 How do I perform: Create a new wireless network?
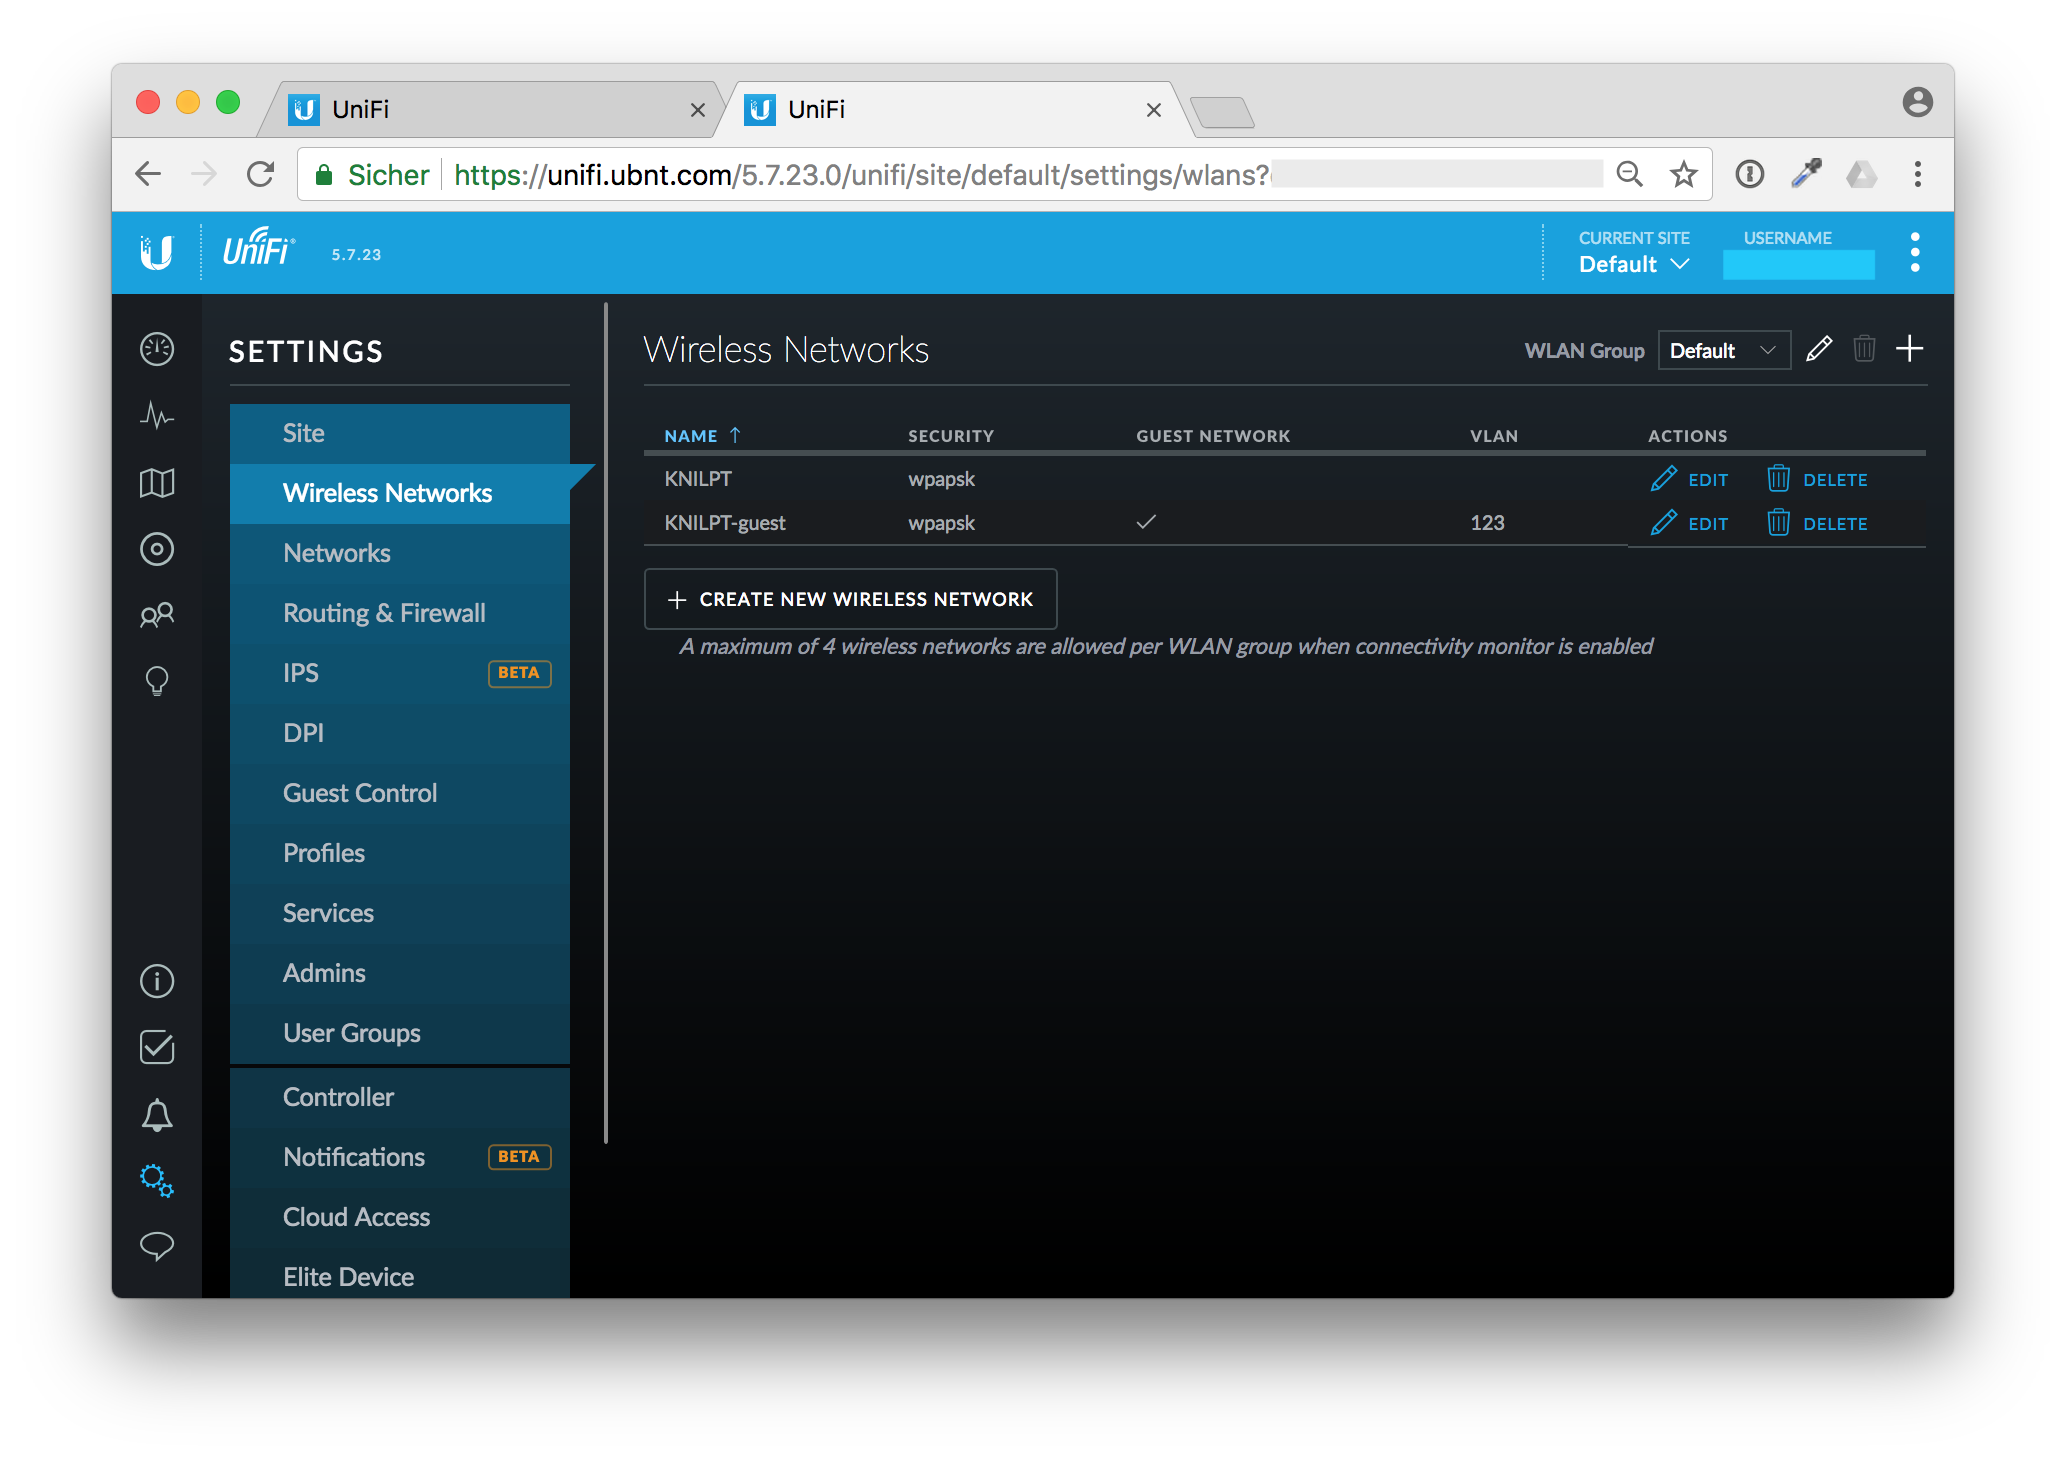coord(850,599)
